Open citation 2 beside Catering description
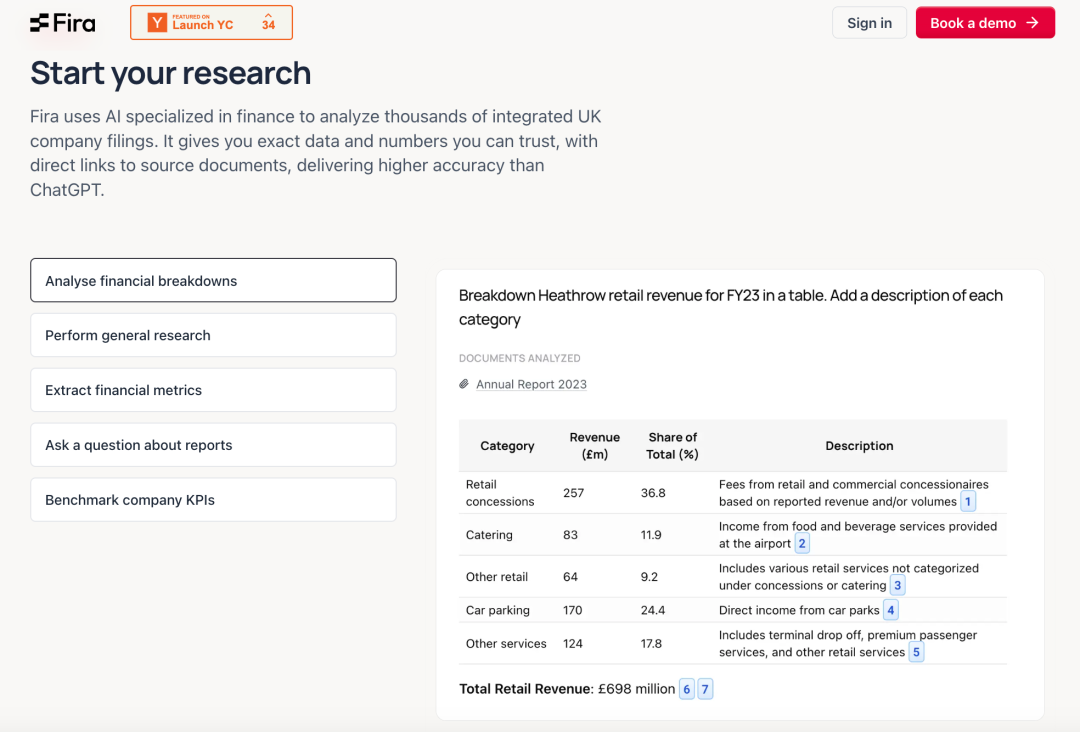This screenshot has width=1080, height=732. tap(802, 544)
